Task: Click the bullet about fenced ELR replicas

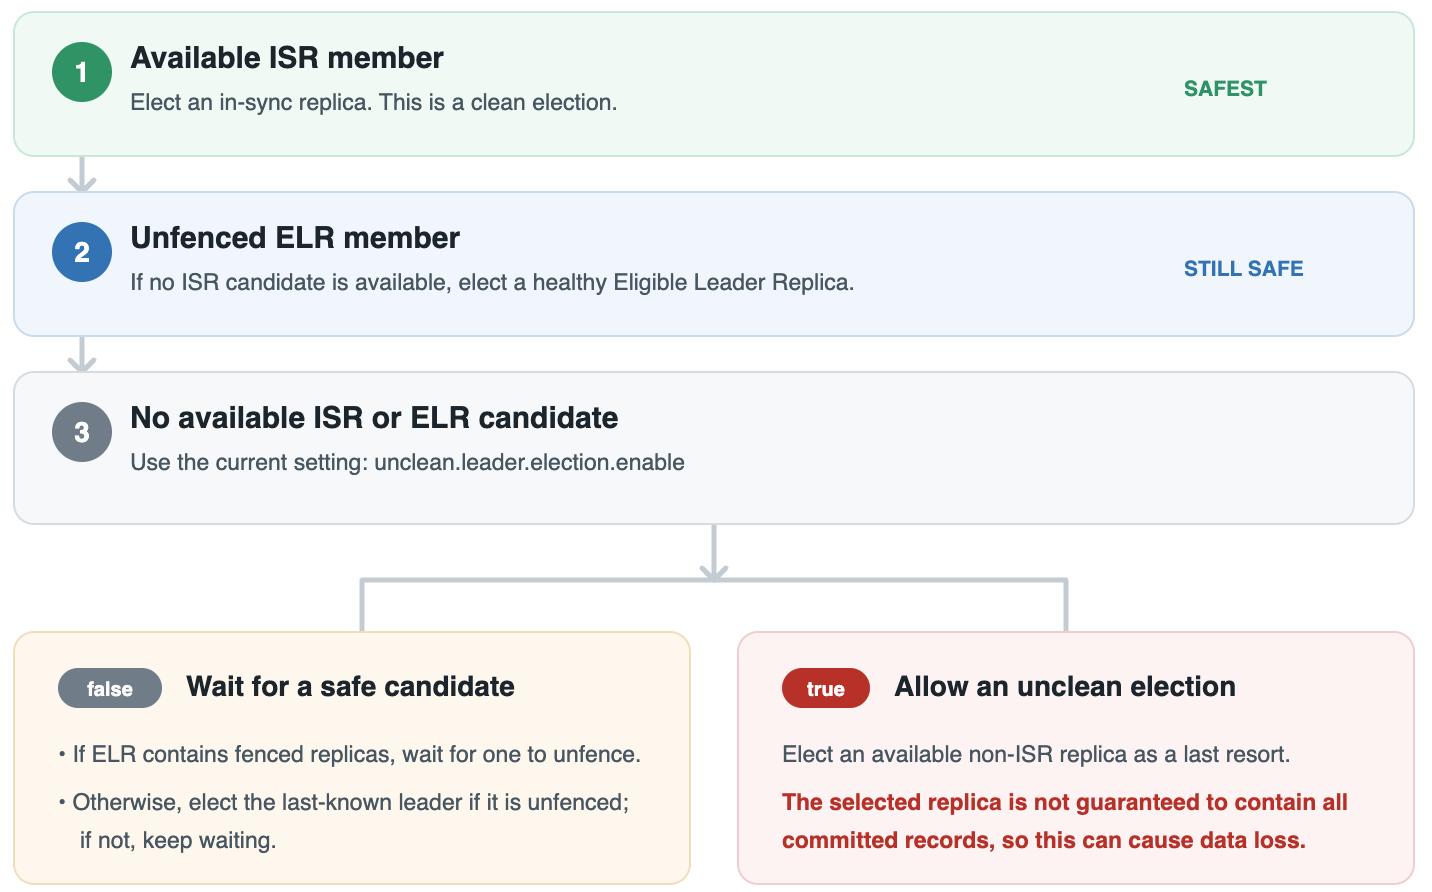Action: click(x=350, y=754)
